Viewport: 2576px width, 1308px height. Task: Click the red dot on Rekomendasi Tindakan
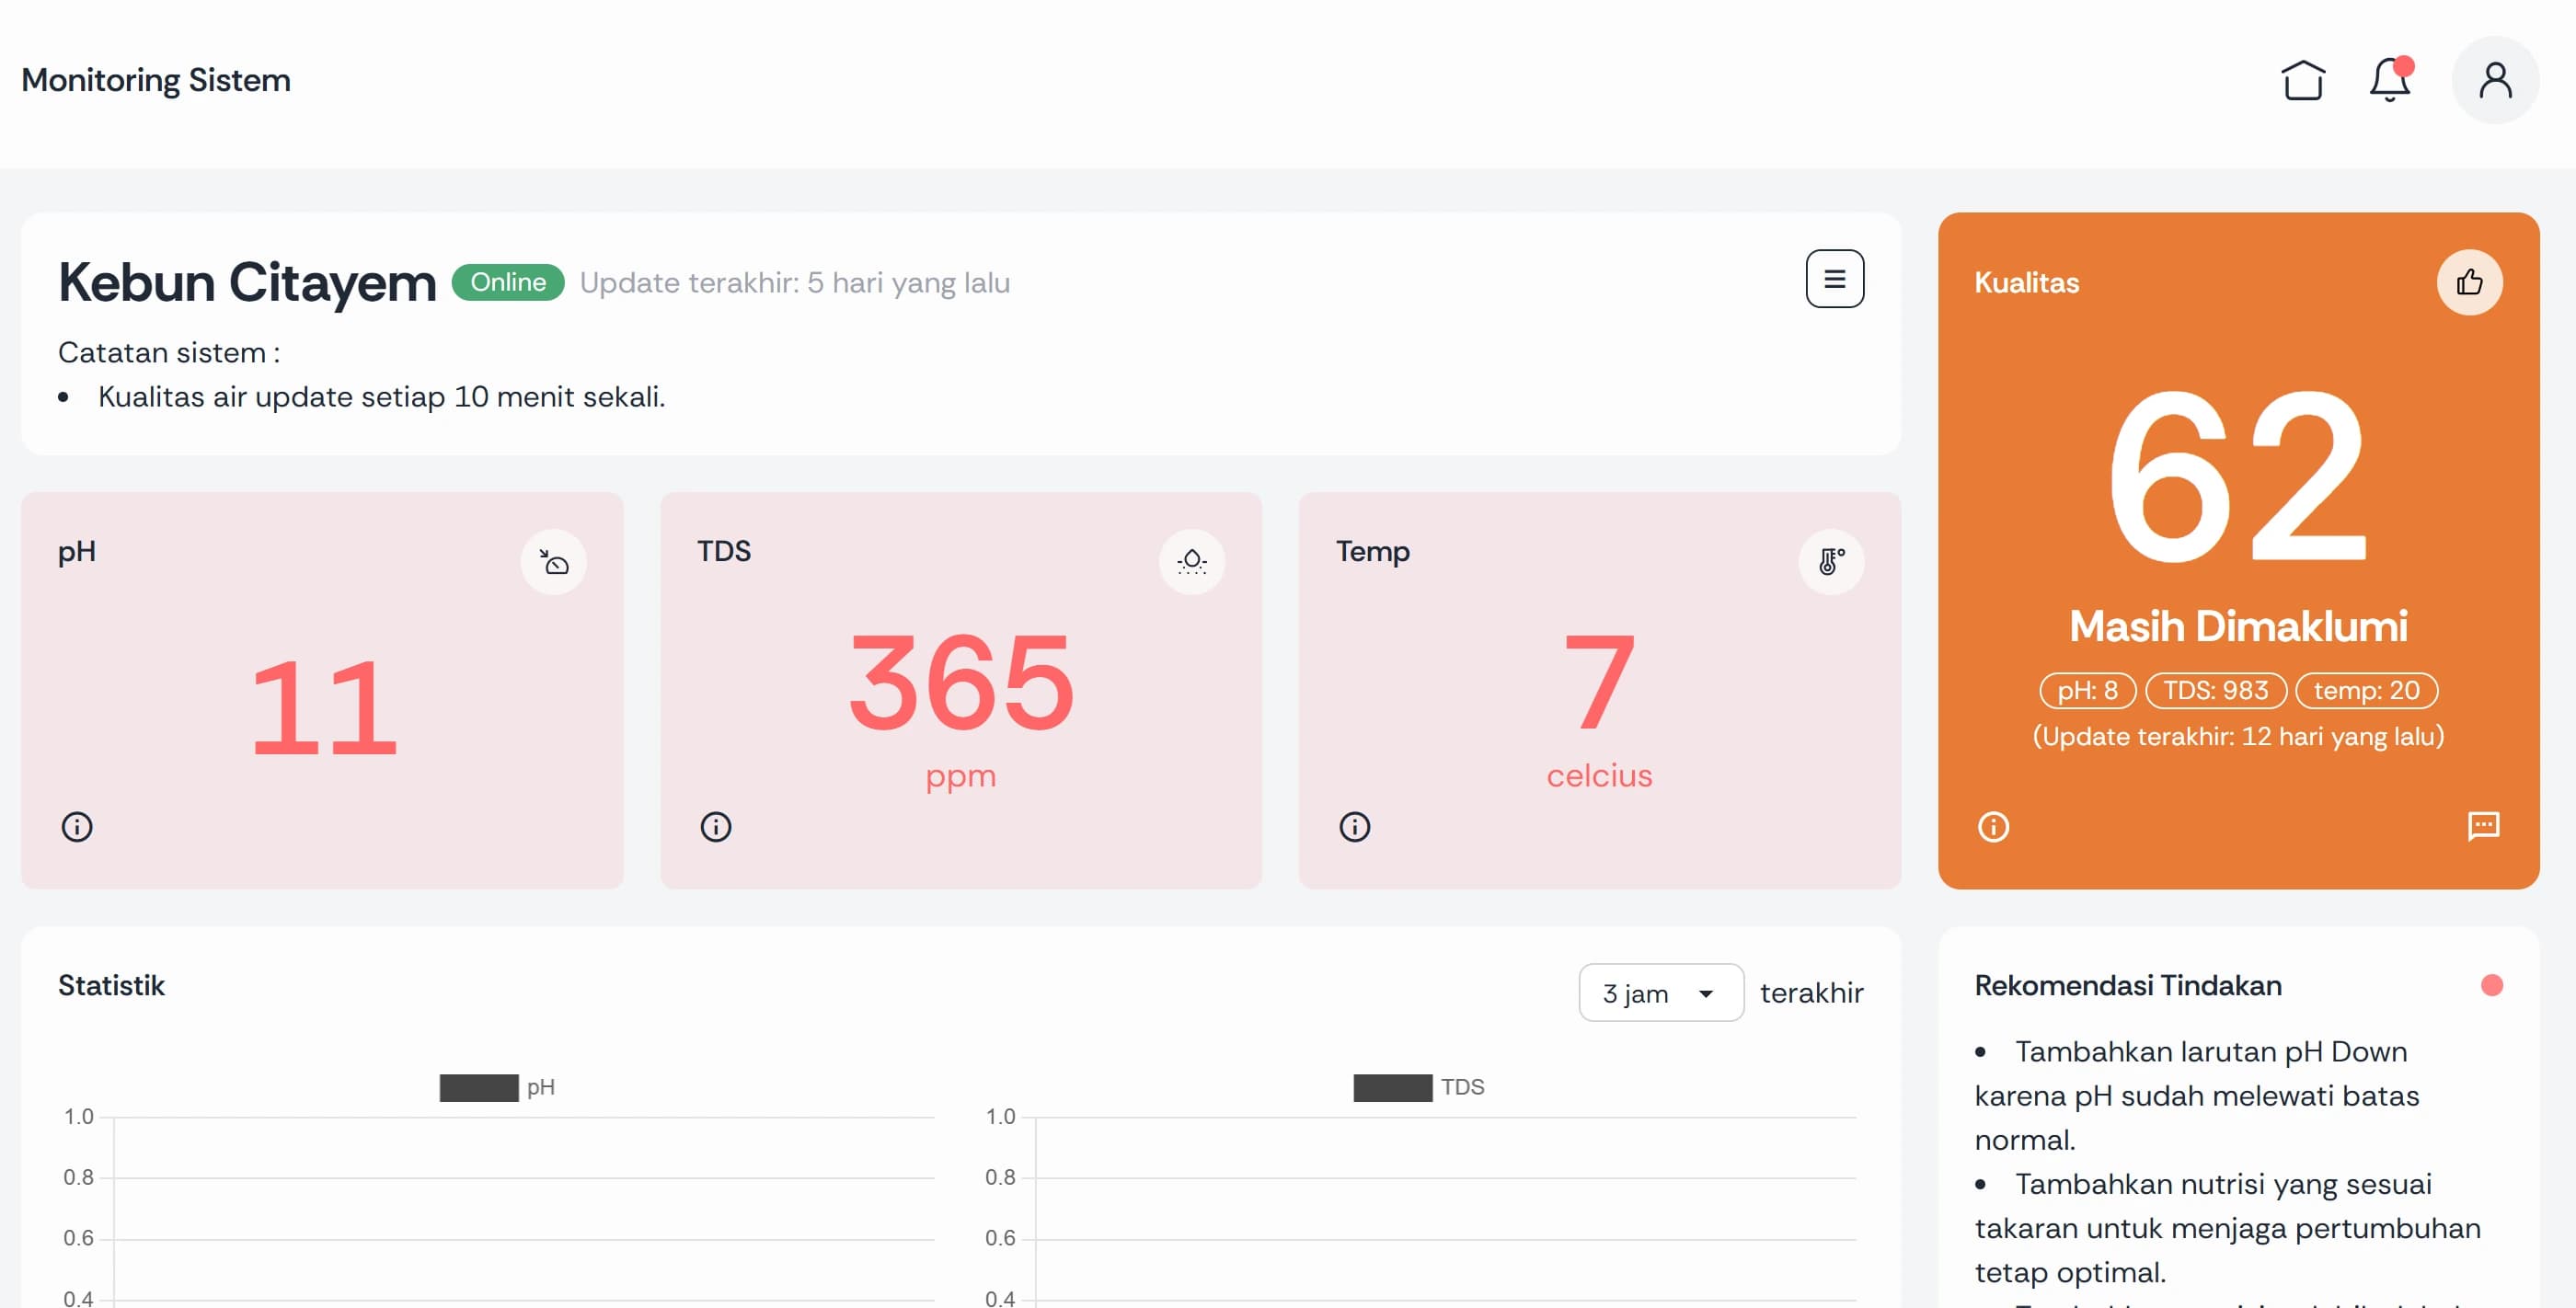[x=2491, y=986]
